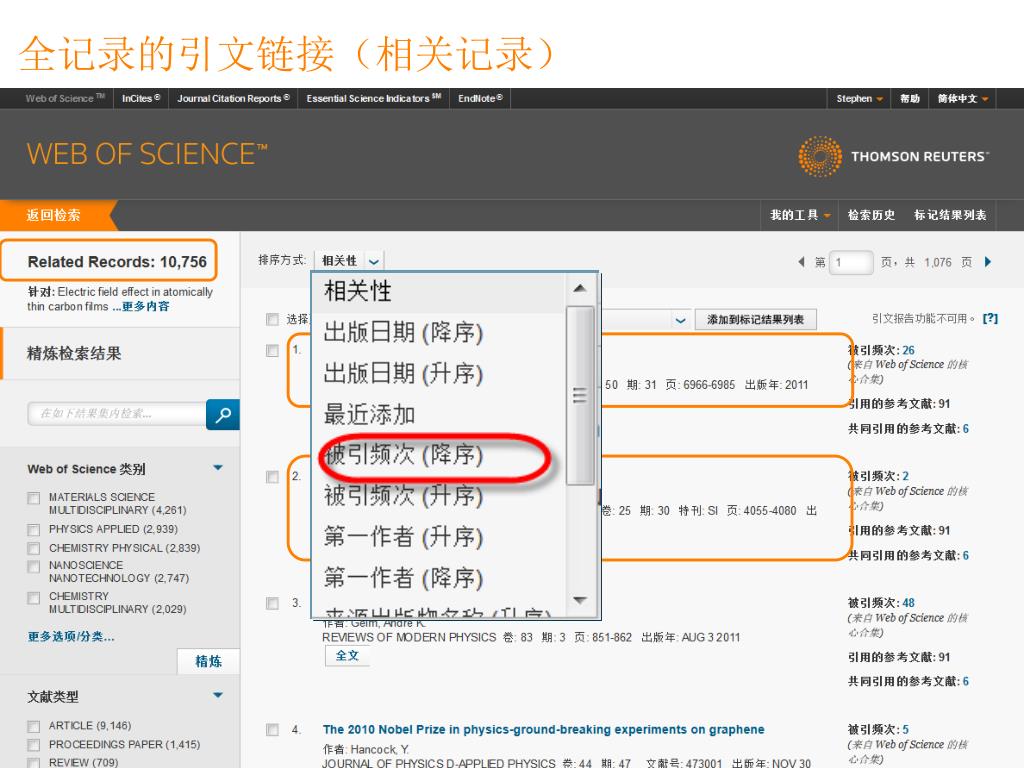
Task: Open the citation report help [?] link
Action: click(x=990, y=318)
